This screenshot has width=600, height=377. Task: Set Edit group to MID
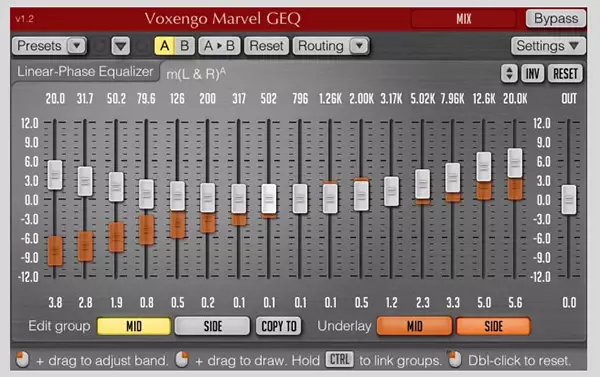134,326
